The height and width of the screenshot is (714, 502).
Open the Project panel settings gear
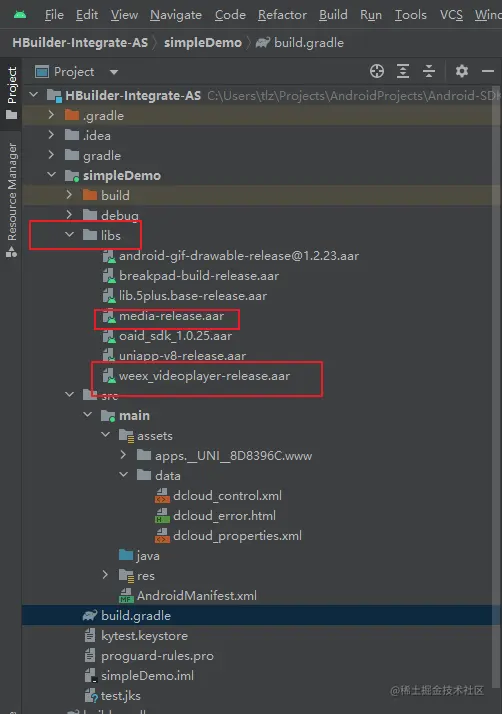pos(461,71)
